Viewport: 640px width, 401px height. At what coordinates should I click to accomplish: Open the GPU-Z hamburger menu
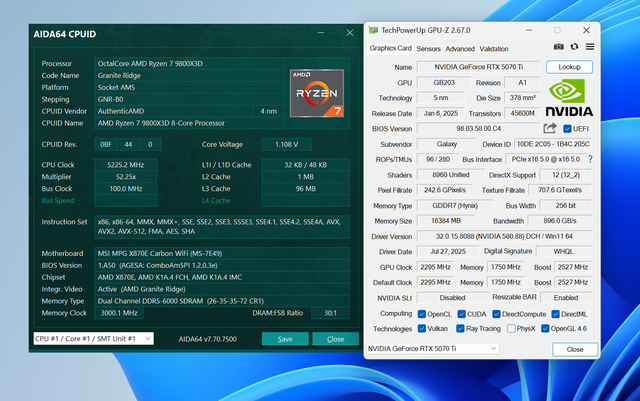pos(590,47)
